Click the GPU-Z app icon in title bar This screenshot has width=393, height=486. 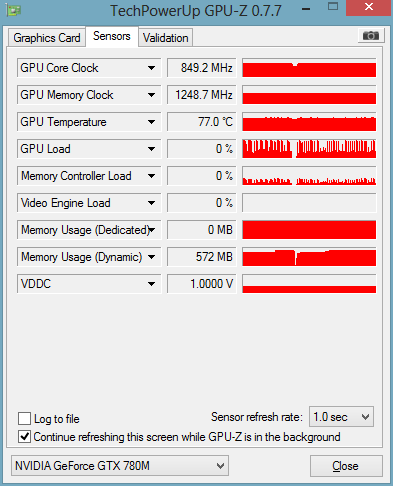(14, 10)
